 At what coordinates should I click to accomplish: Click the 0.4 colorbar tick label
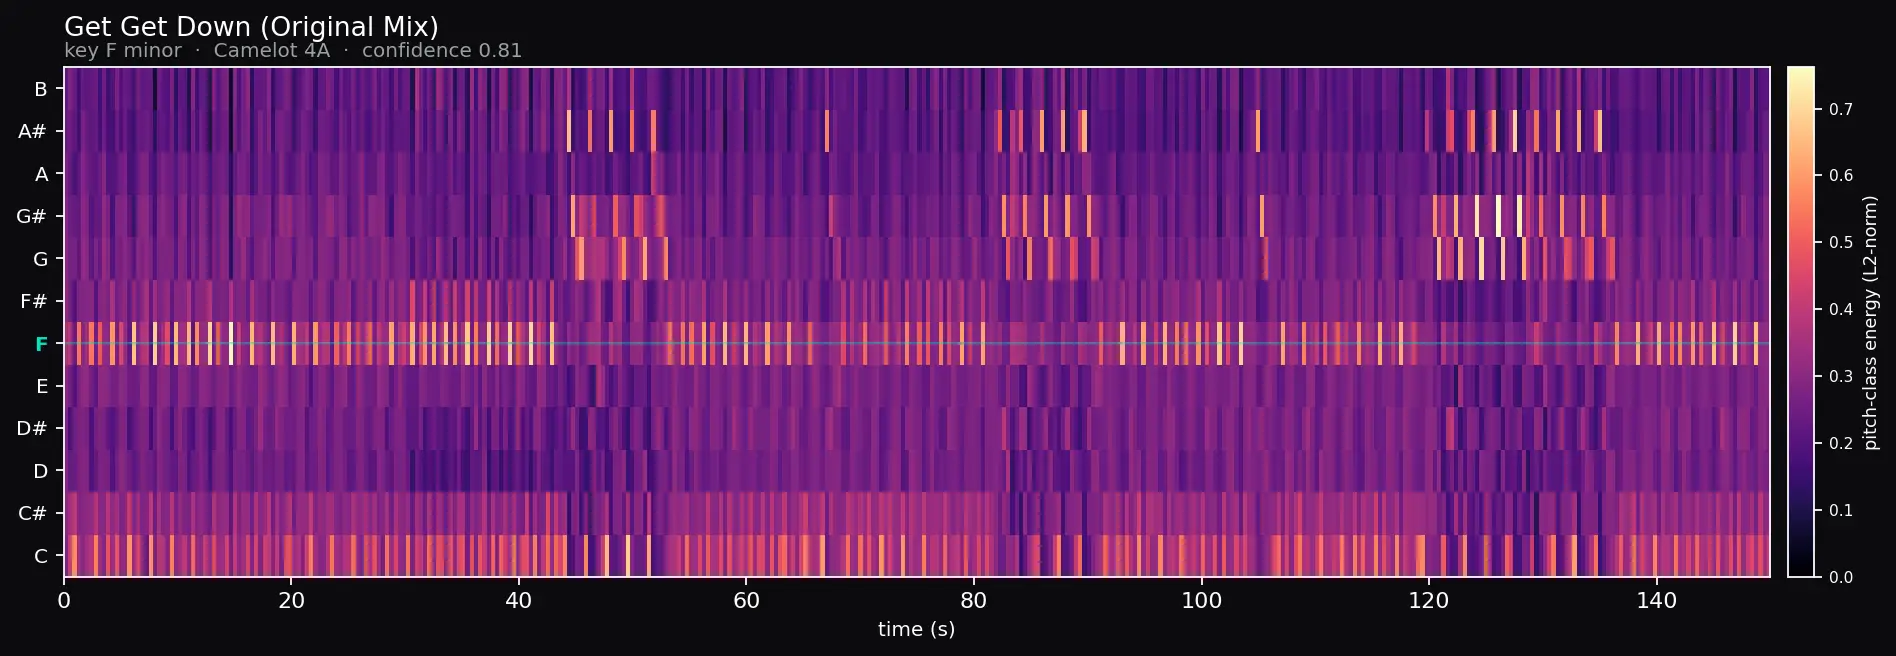[1841, 310]
